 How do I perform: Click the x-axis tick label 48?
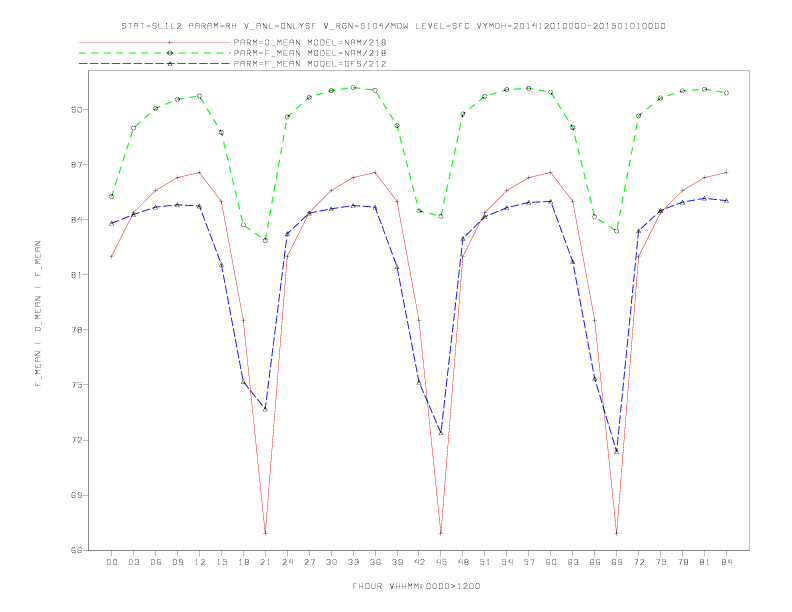click(463, 562)
